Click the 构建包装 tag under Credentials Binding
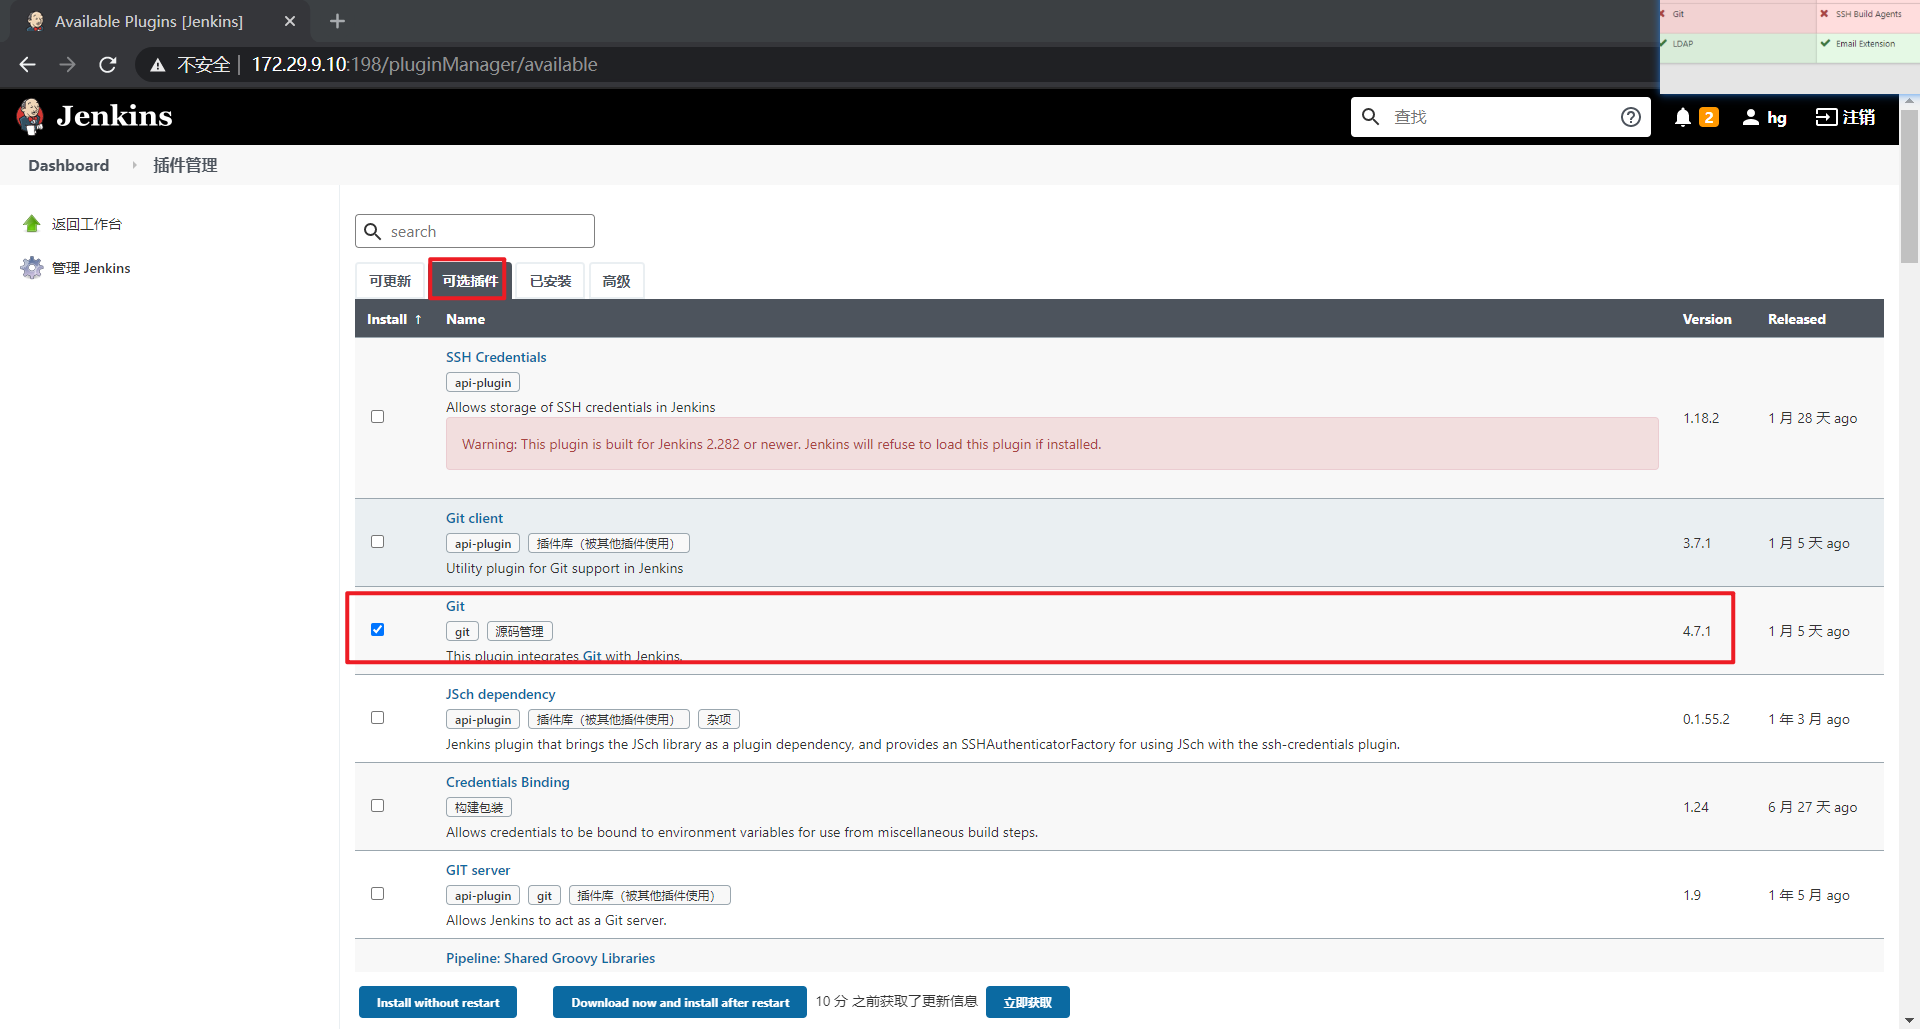Screen dimensions: 1920x1029 point(479,807)
